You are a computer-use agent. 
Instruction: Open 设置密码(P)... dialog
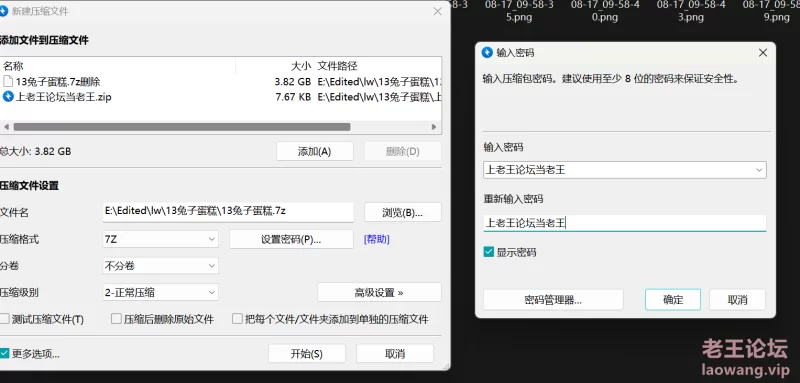coord(291,239)
